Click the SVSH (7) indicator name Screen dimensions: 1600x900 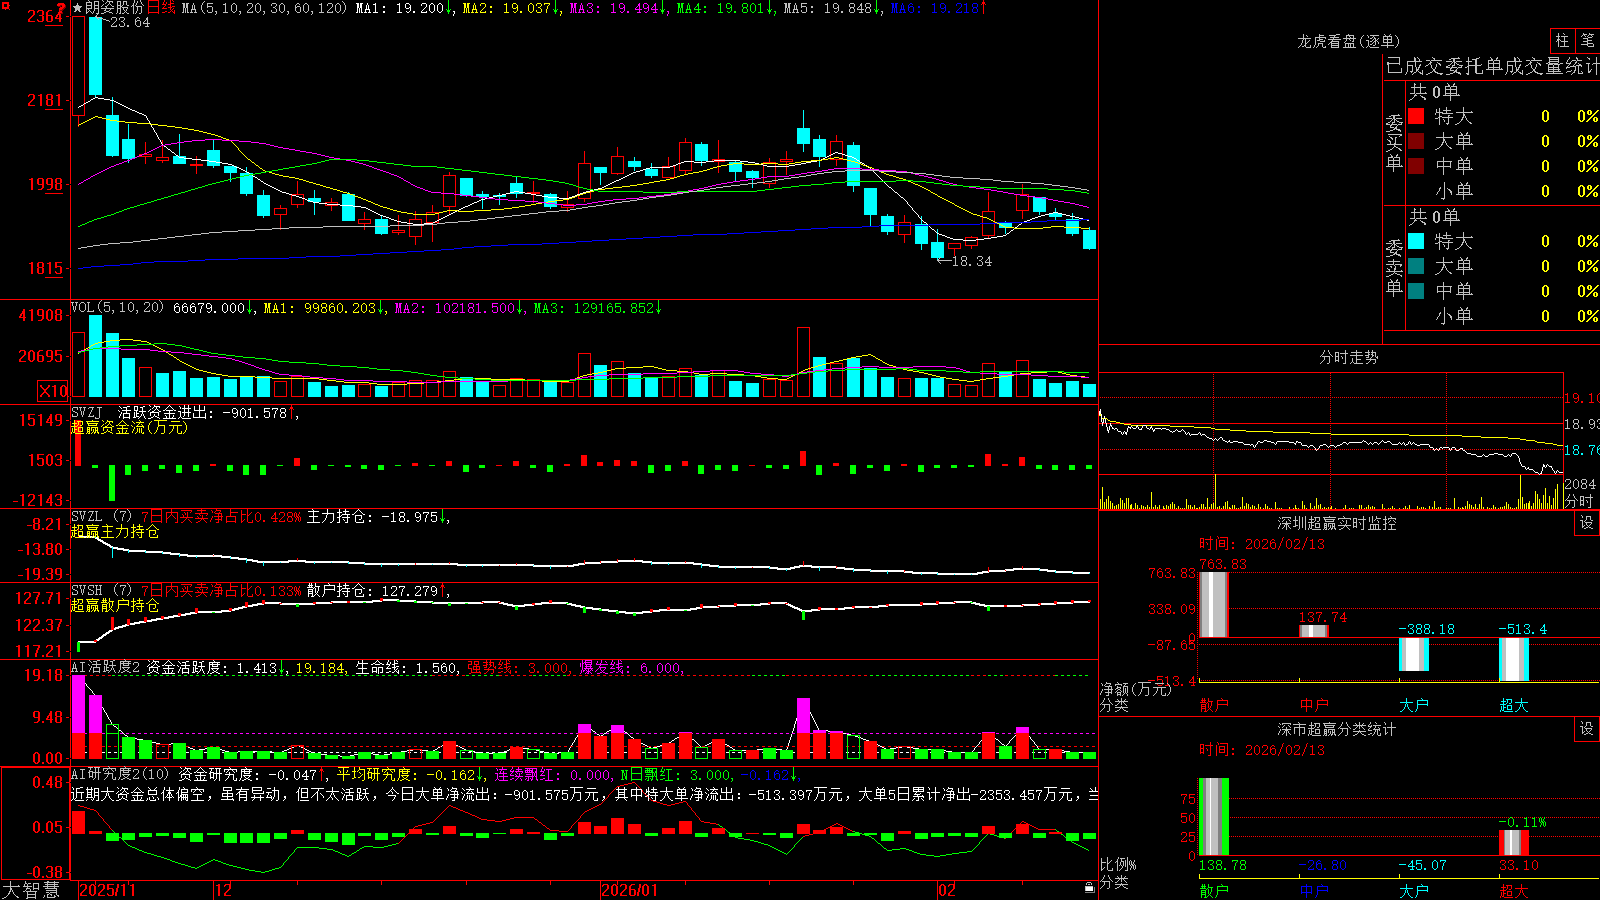[x=101, y=591]
